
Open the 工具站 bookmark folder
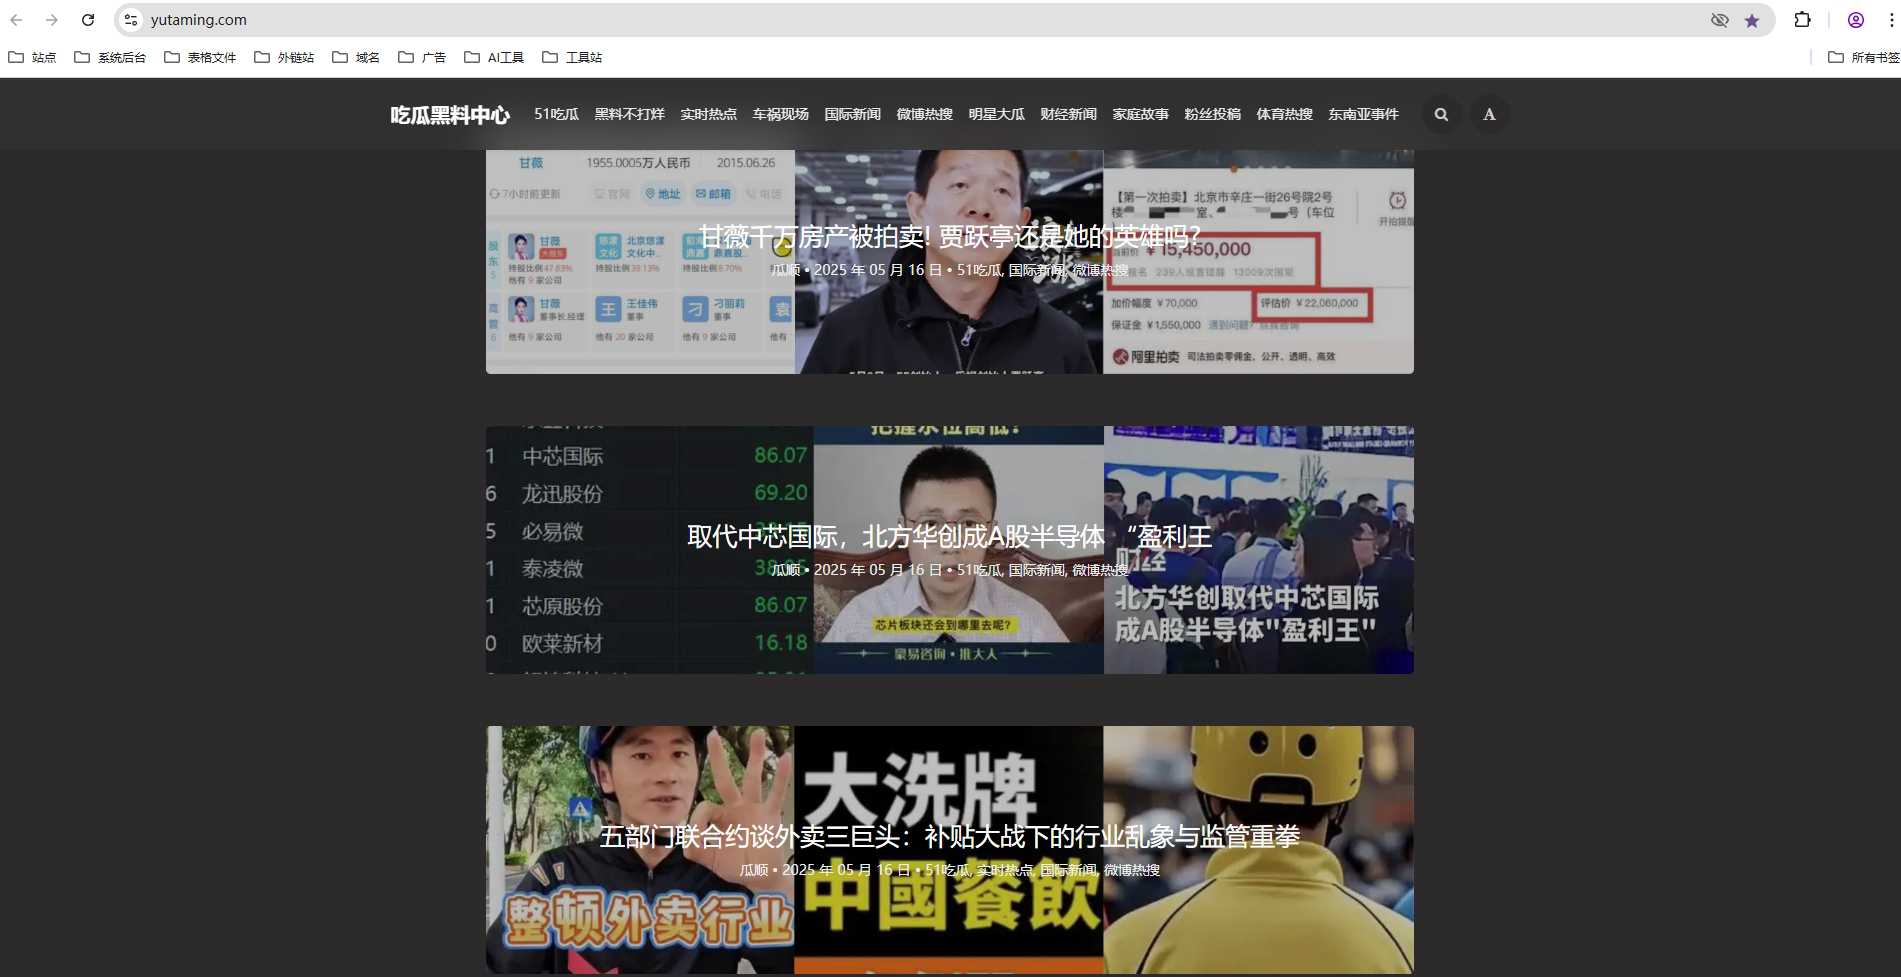point(572,57)
